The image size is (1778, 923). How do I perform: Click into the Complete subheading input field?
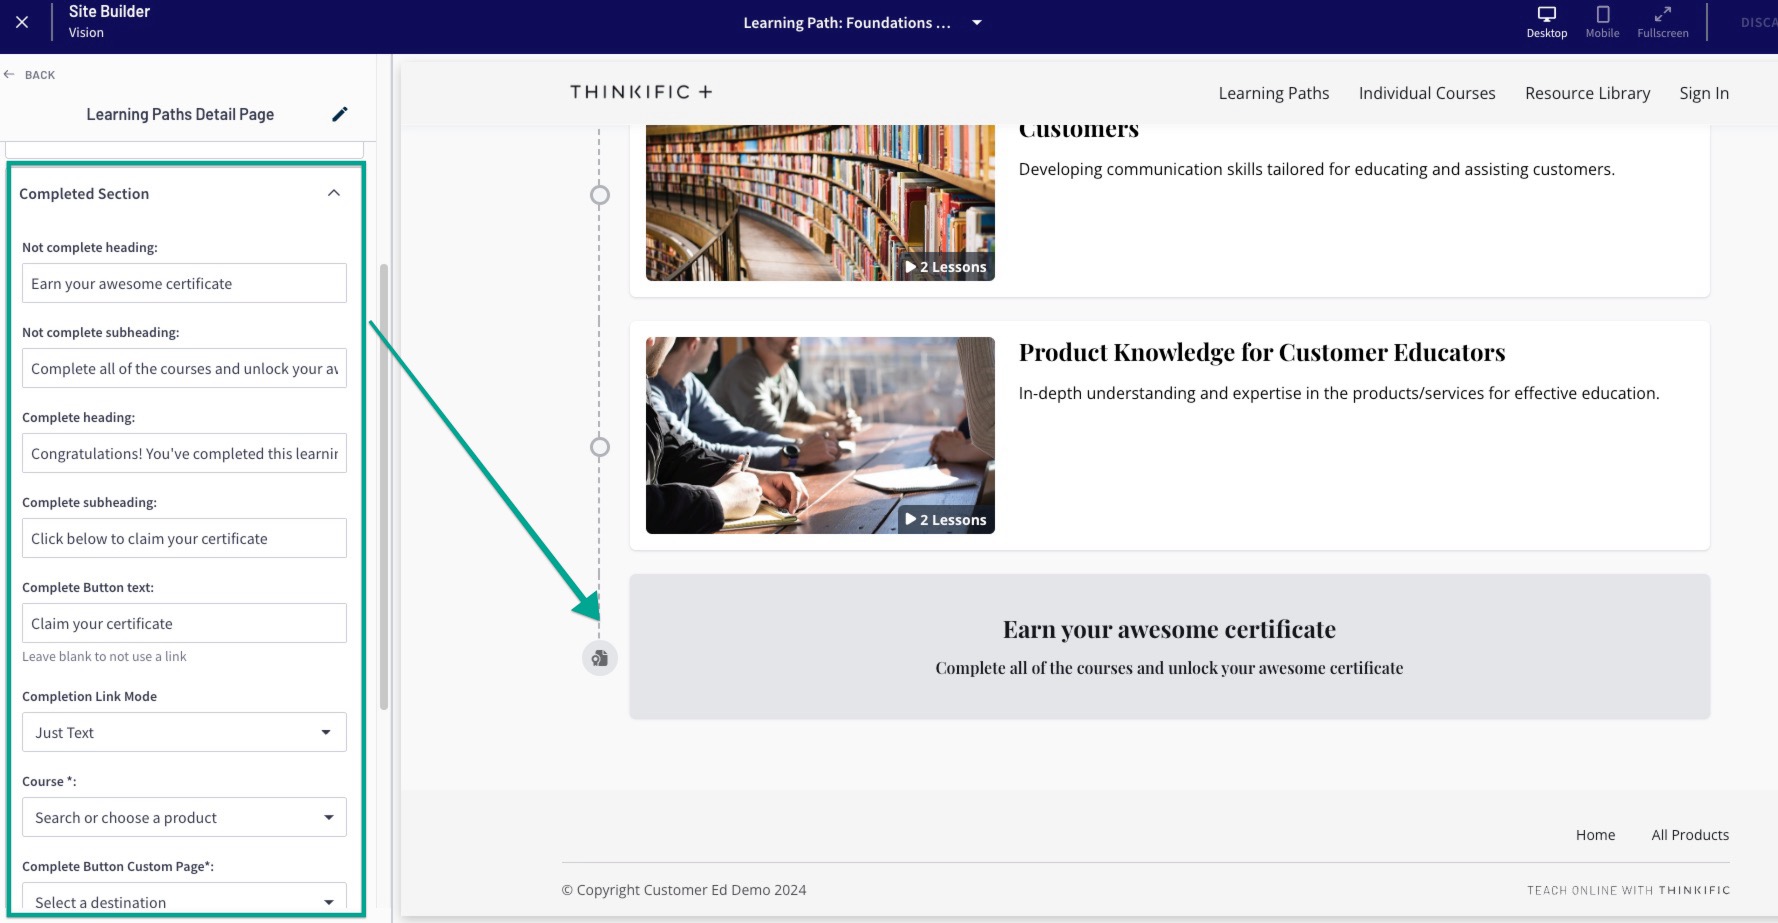184,538
